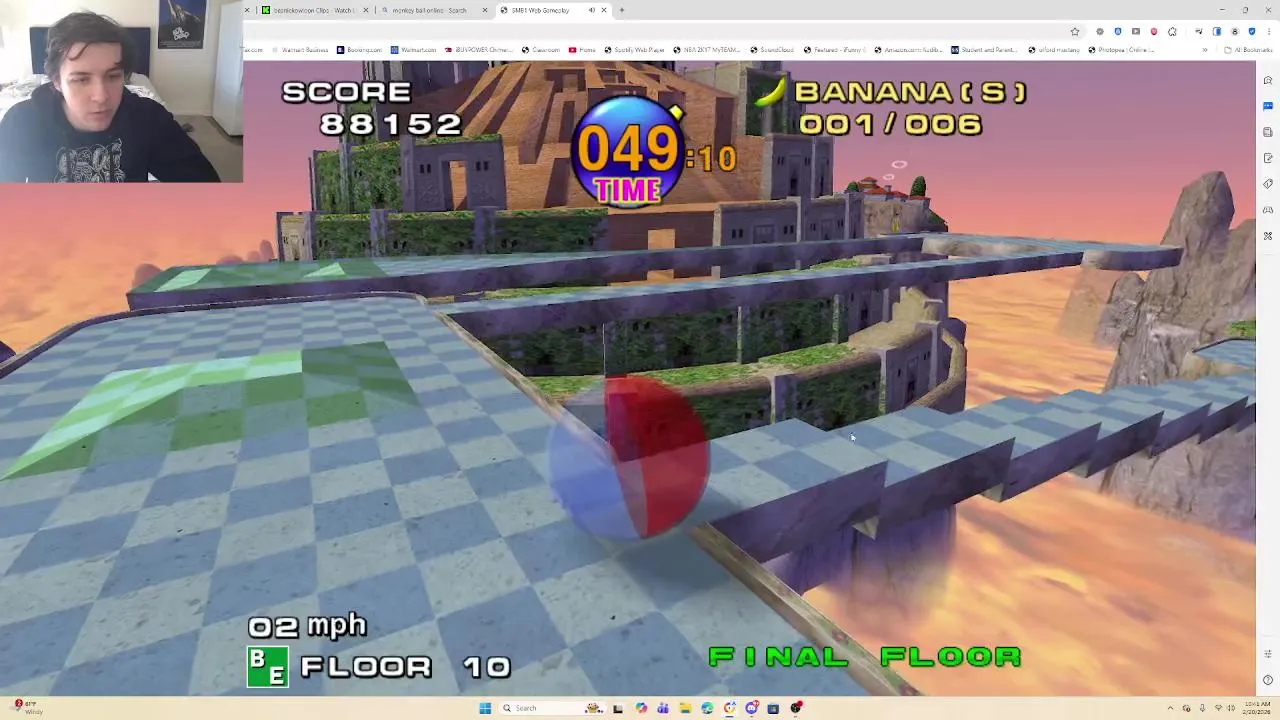Open the iBUYPOWER bookmark

click(478, 50)
